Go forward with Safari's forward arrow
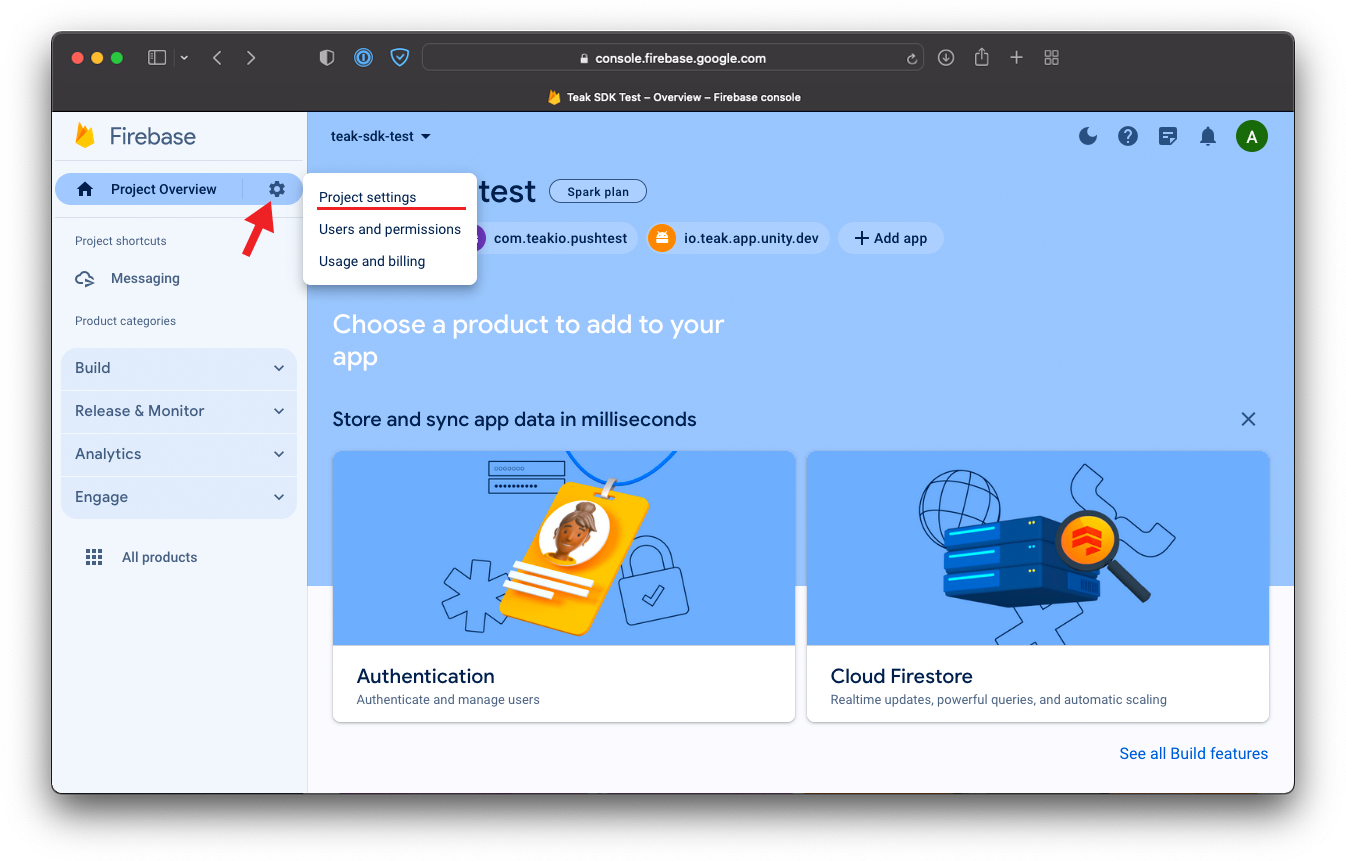The width and height of the screenshot is (1346, 861). click(251, 58)
